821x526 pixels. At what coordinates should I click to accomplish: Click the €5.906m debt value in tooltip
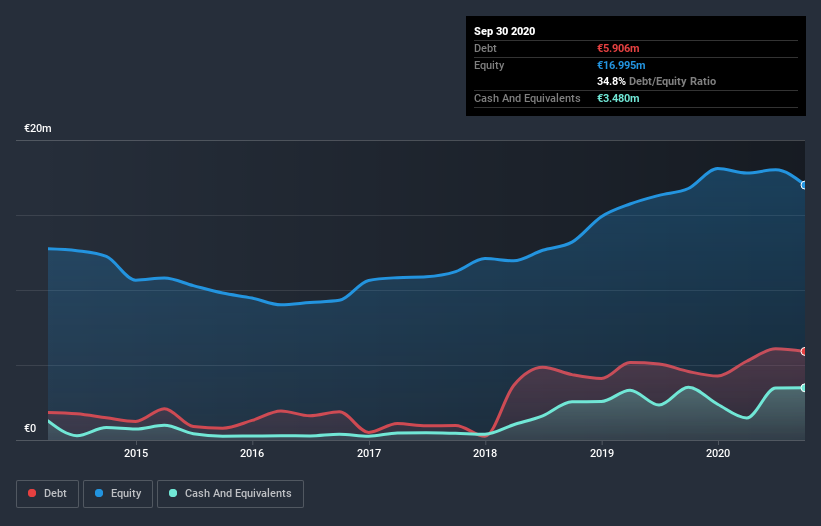click(618, 48)
